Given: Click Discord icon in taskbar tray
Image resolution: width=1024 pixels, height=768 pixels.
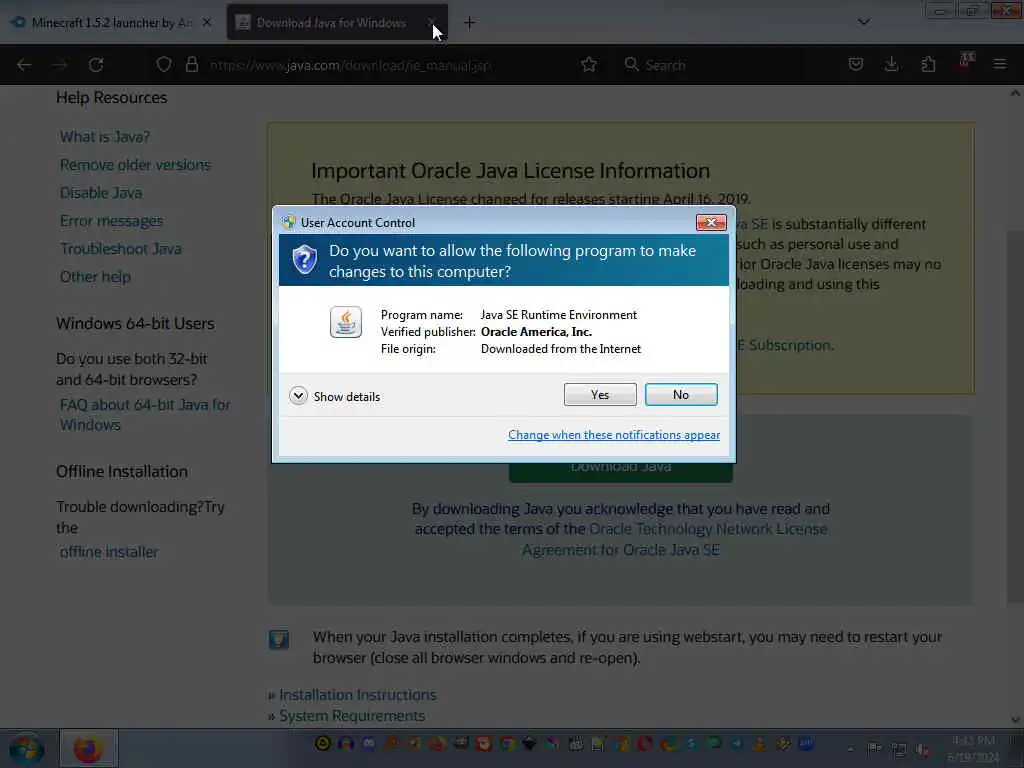Looking at the screenshot, I should point(369,743).
